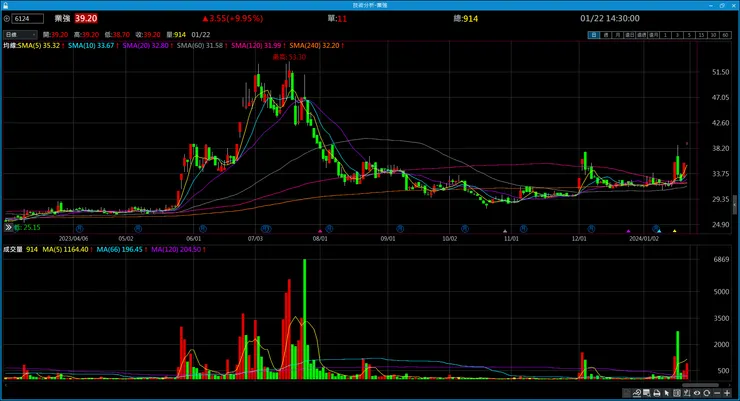Screen dimensions: 740x401
Task: Click the pink triangle marker near 08/01
Action: [320, 231]
